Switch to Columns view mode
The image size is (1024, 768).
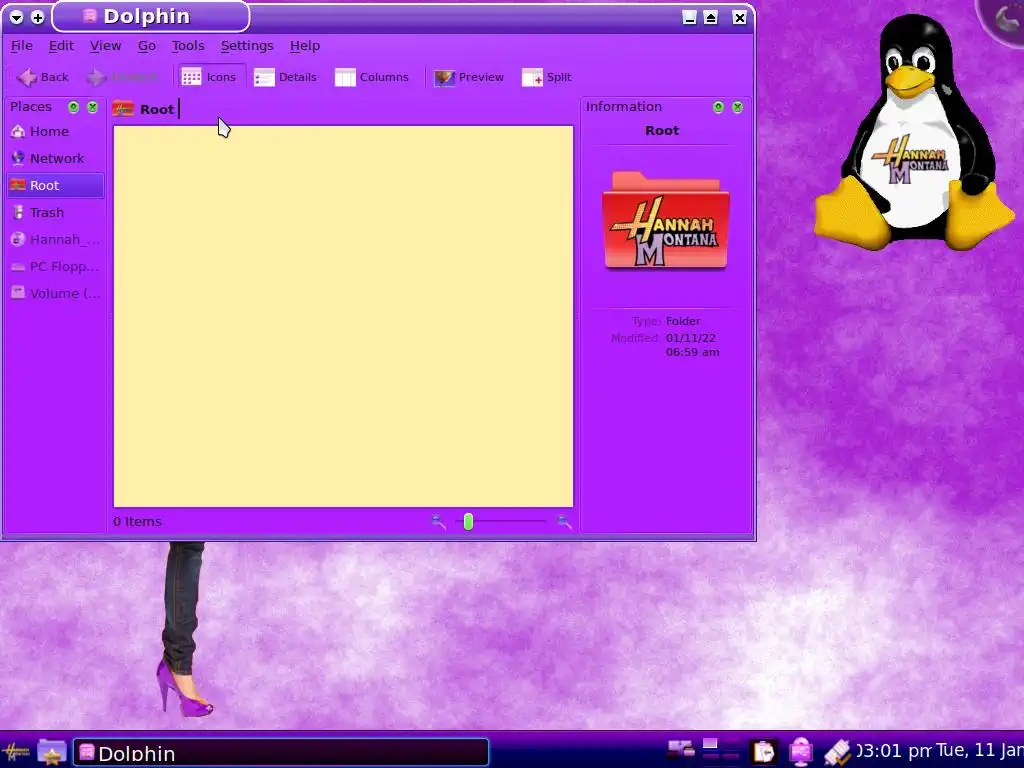point(372,77)
